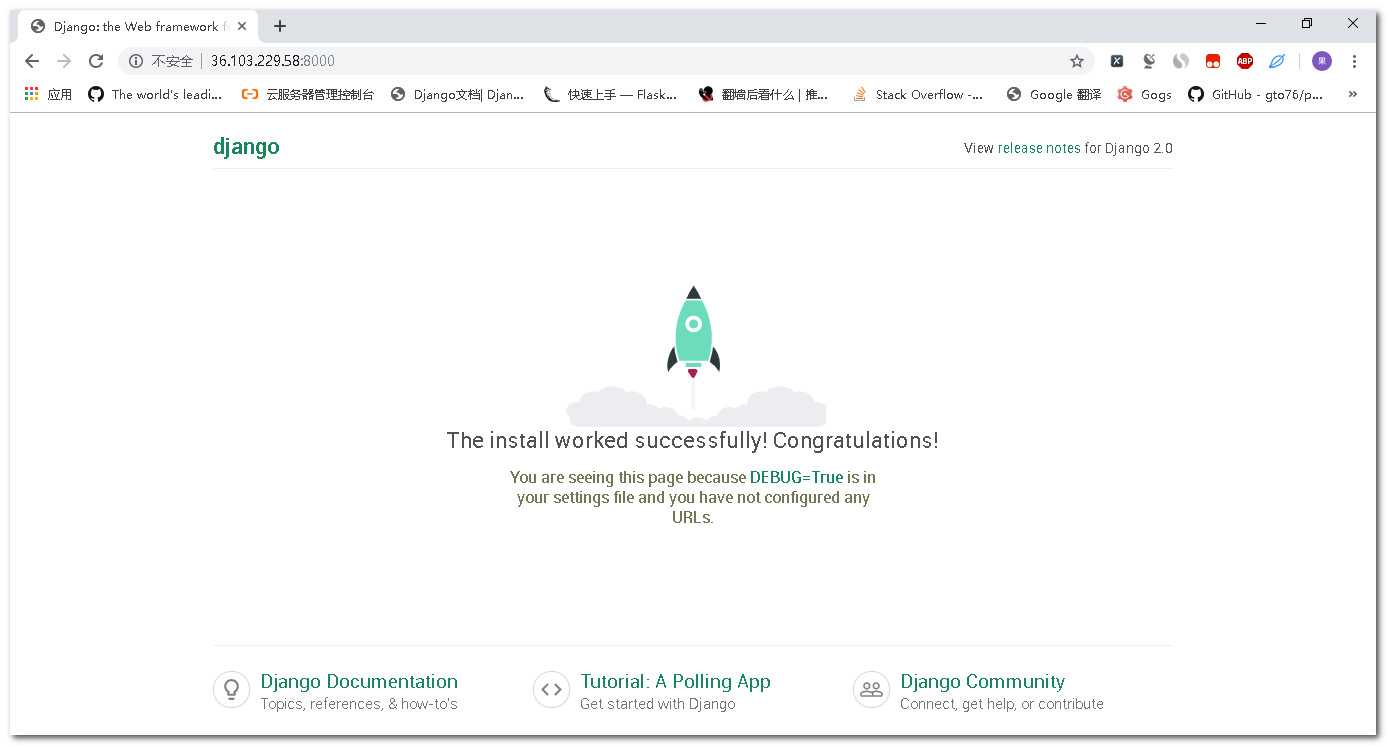Open Tutorial: A Polling App link

(676, 681)
